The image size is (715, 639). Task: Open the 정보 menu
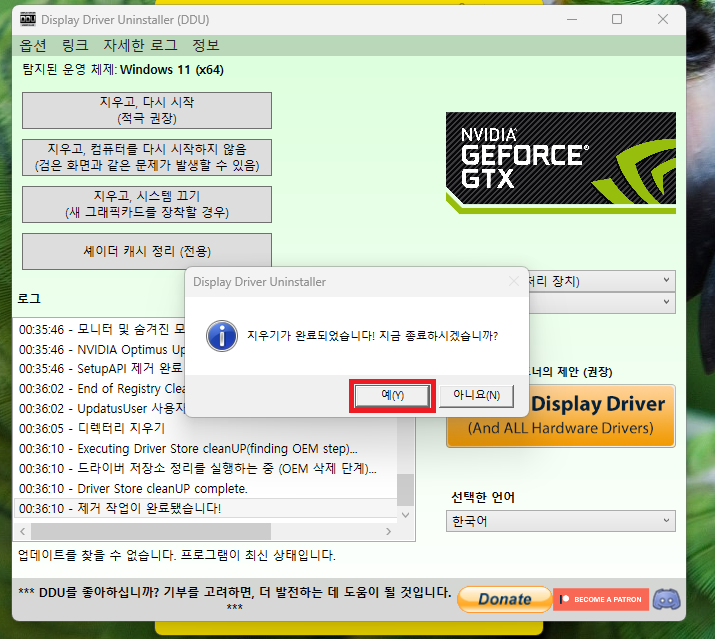(206, 45)
